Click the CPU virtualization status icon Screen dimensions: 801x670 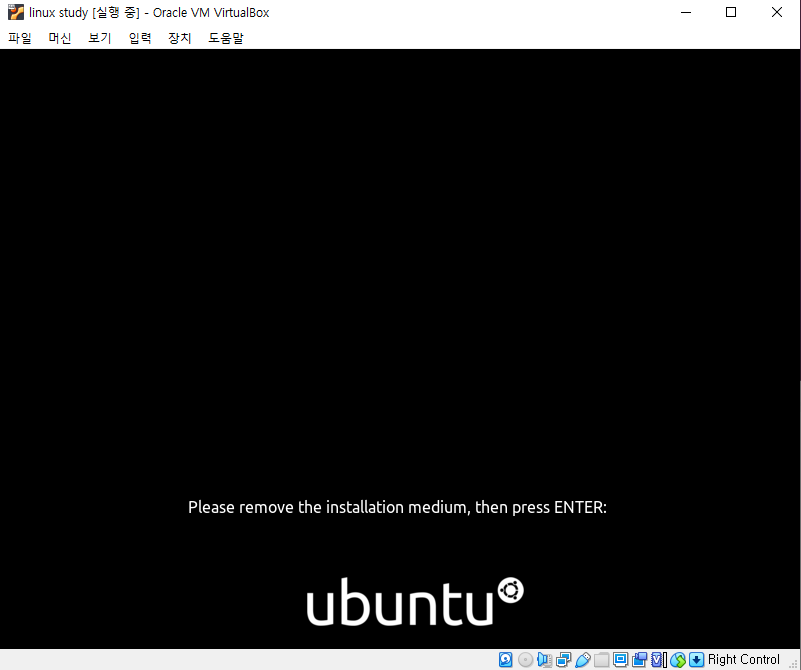658,660
